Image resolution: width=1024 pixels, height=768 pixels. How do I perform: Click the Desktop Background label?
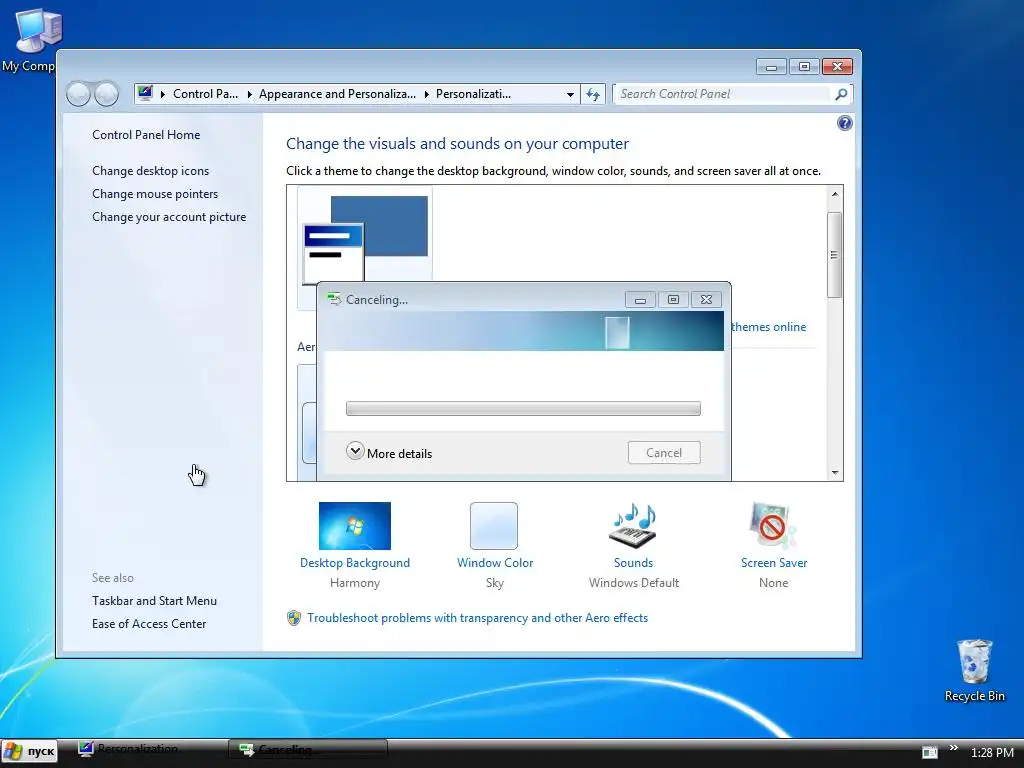pyautogui.click(x=355, y=563)
